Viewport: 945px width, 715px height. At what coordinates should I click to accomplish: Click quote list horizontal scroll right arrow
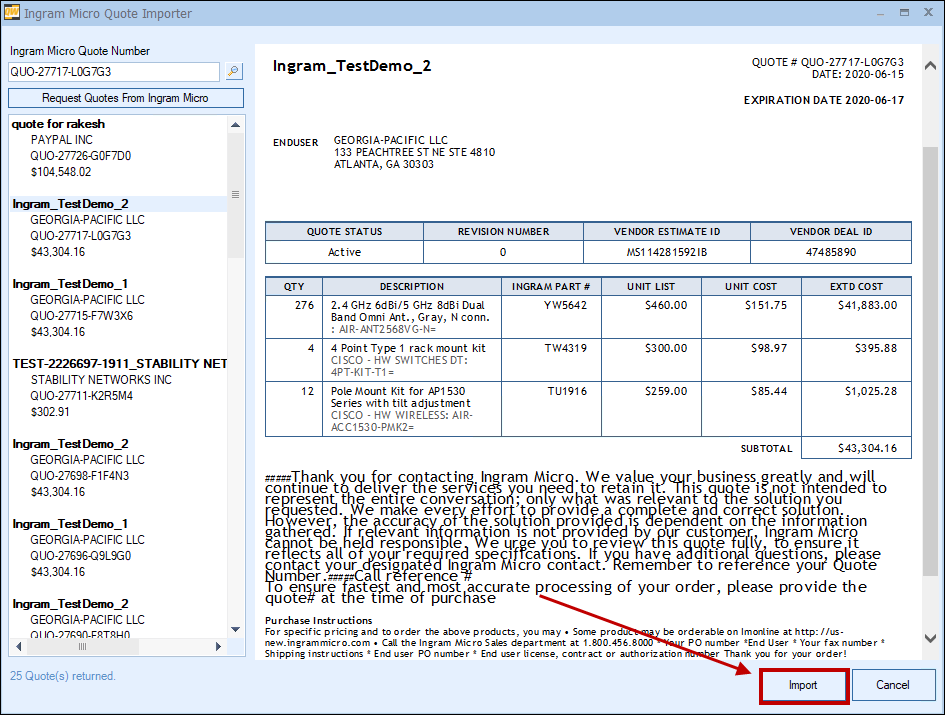(218, 647)
